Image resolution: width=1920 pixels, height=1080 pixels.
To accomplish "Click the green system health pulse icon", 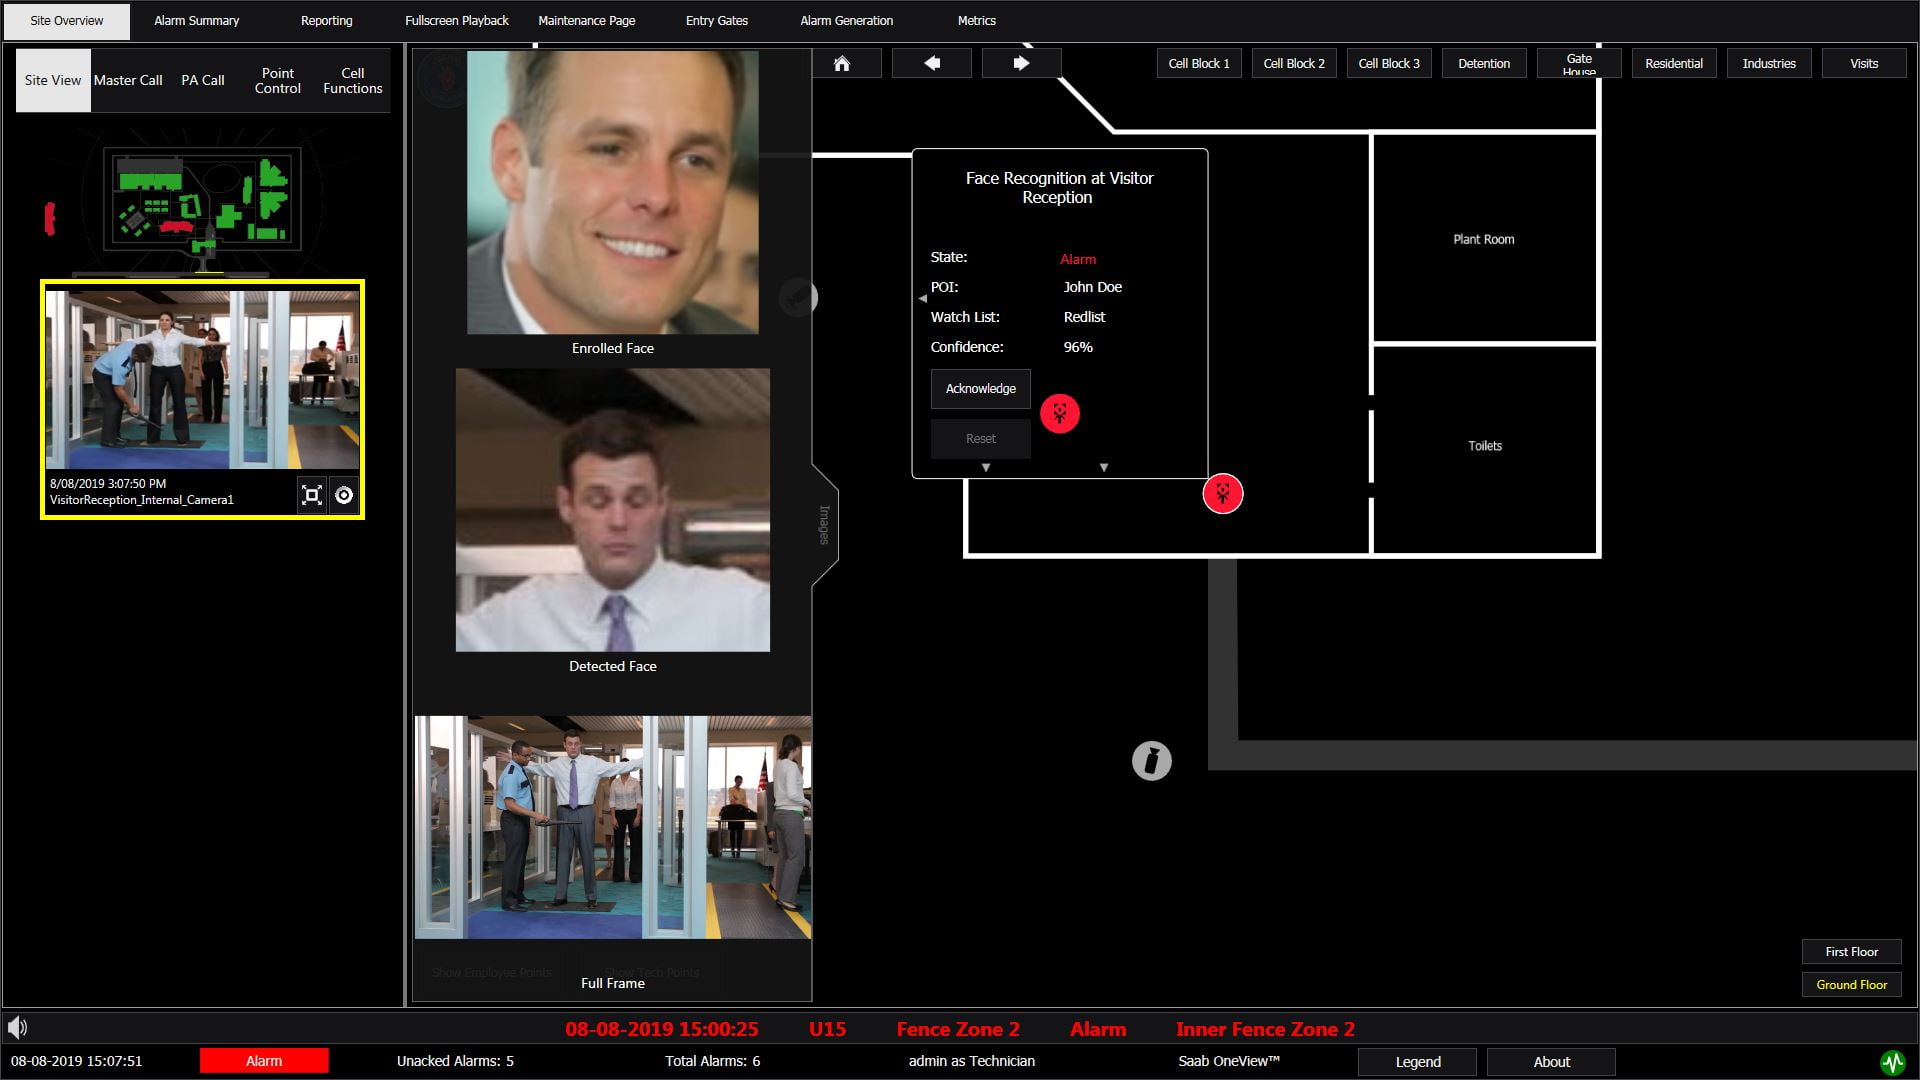I will tap(1892, 1062).
